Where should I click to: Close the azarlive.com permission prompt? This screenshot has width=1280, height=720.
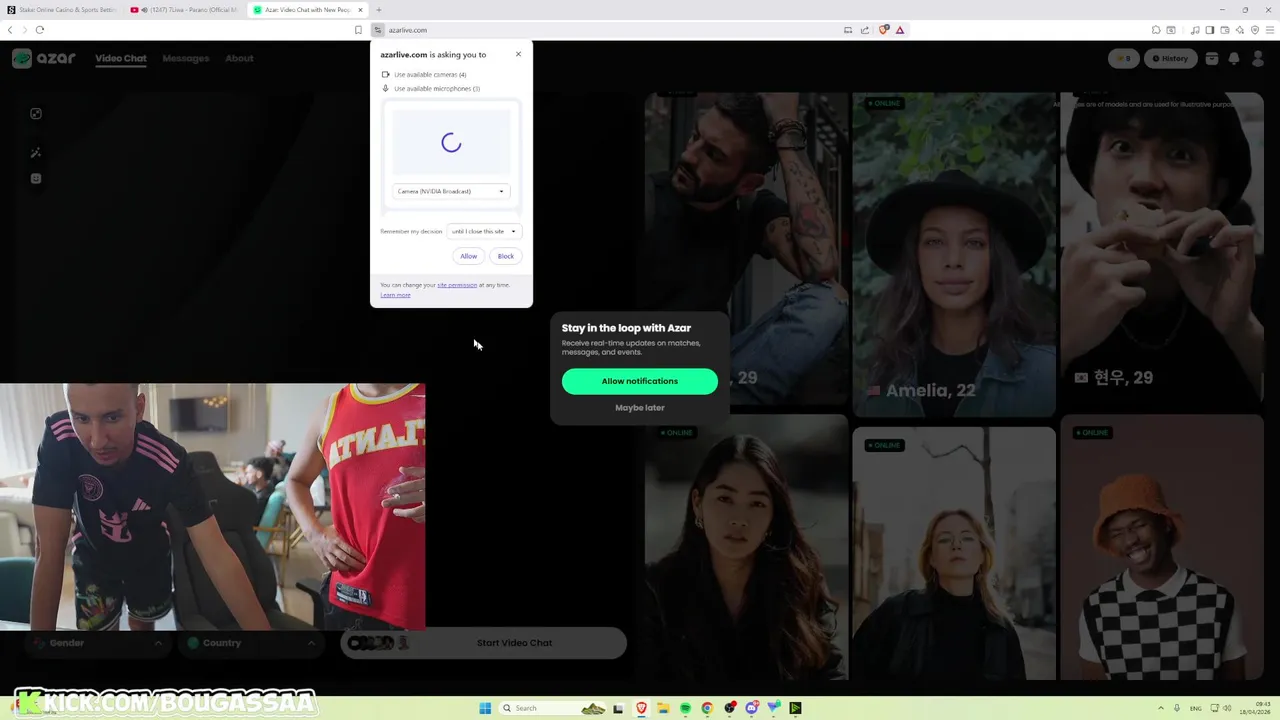(518, 54)
